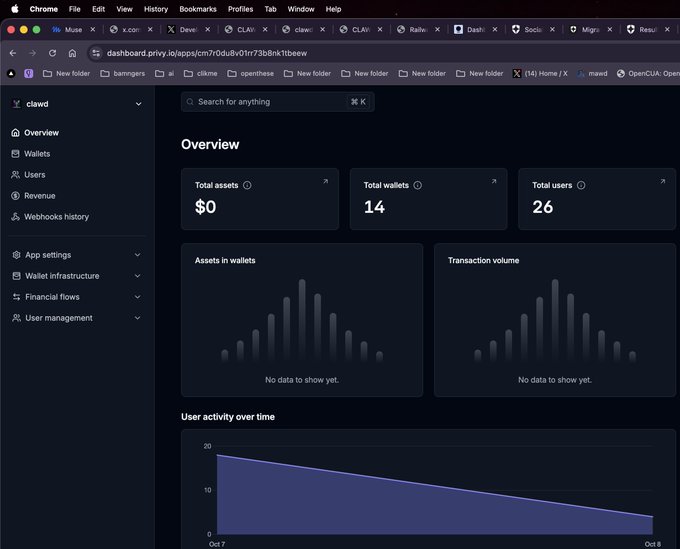
Task: Open the ai bookmark folder
Action: click(165, 73)
